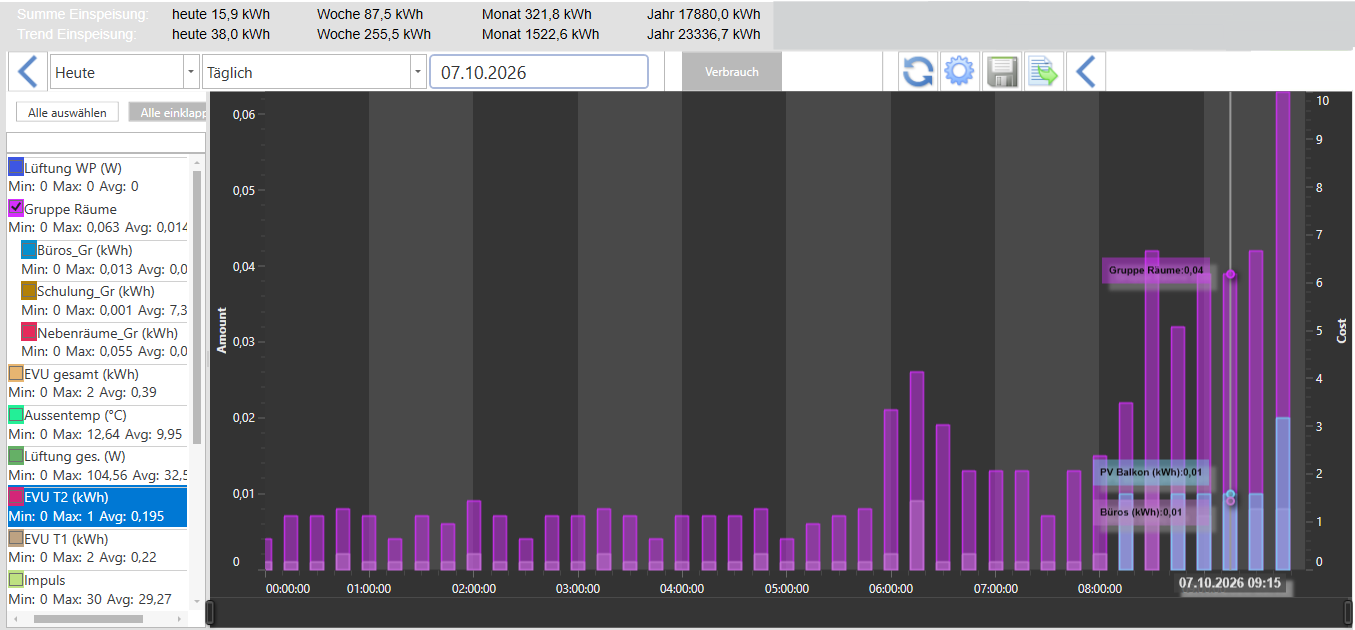
Task: Click the export document icon
Action: tap(1043, 72)
